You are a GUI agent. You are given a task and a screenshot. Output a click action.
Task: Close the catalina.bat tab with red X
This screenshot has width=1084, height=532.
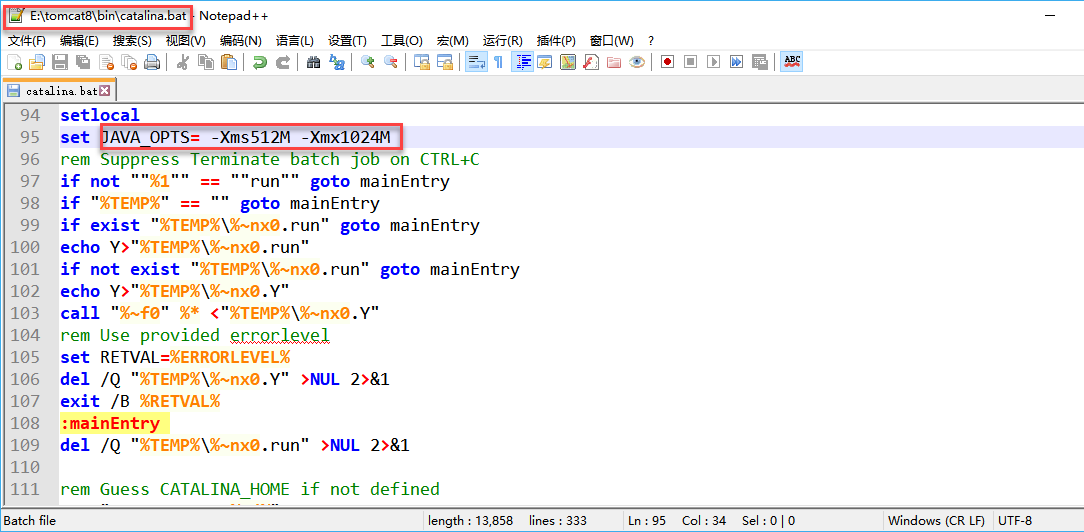pos(104,91)
